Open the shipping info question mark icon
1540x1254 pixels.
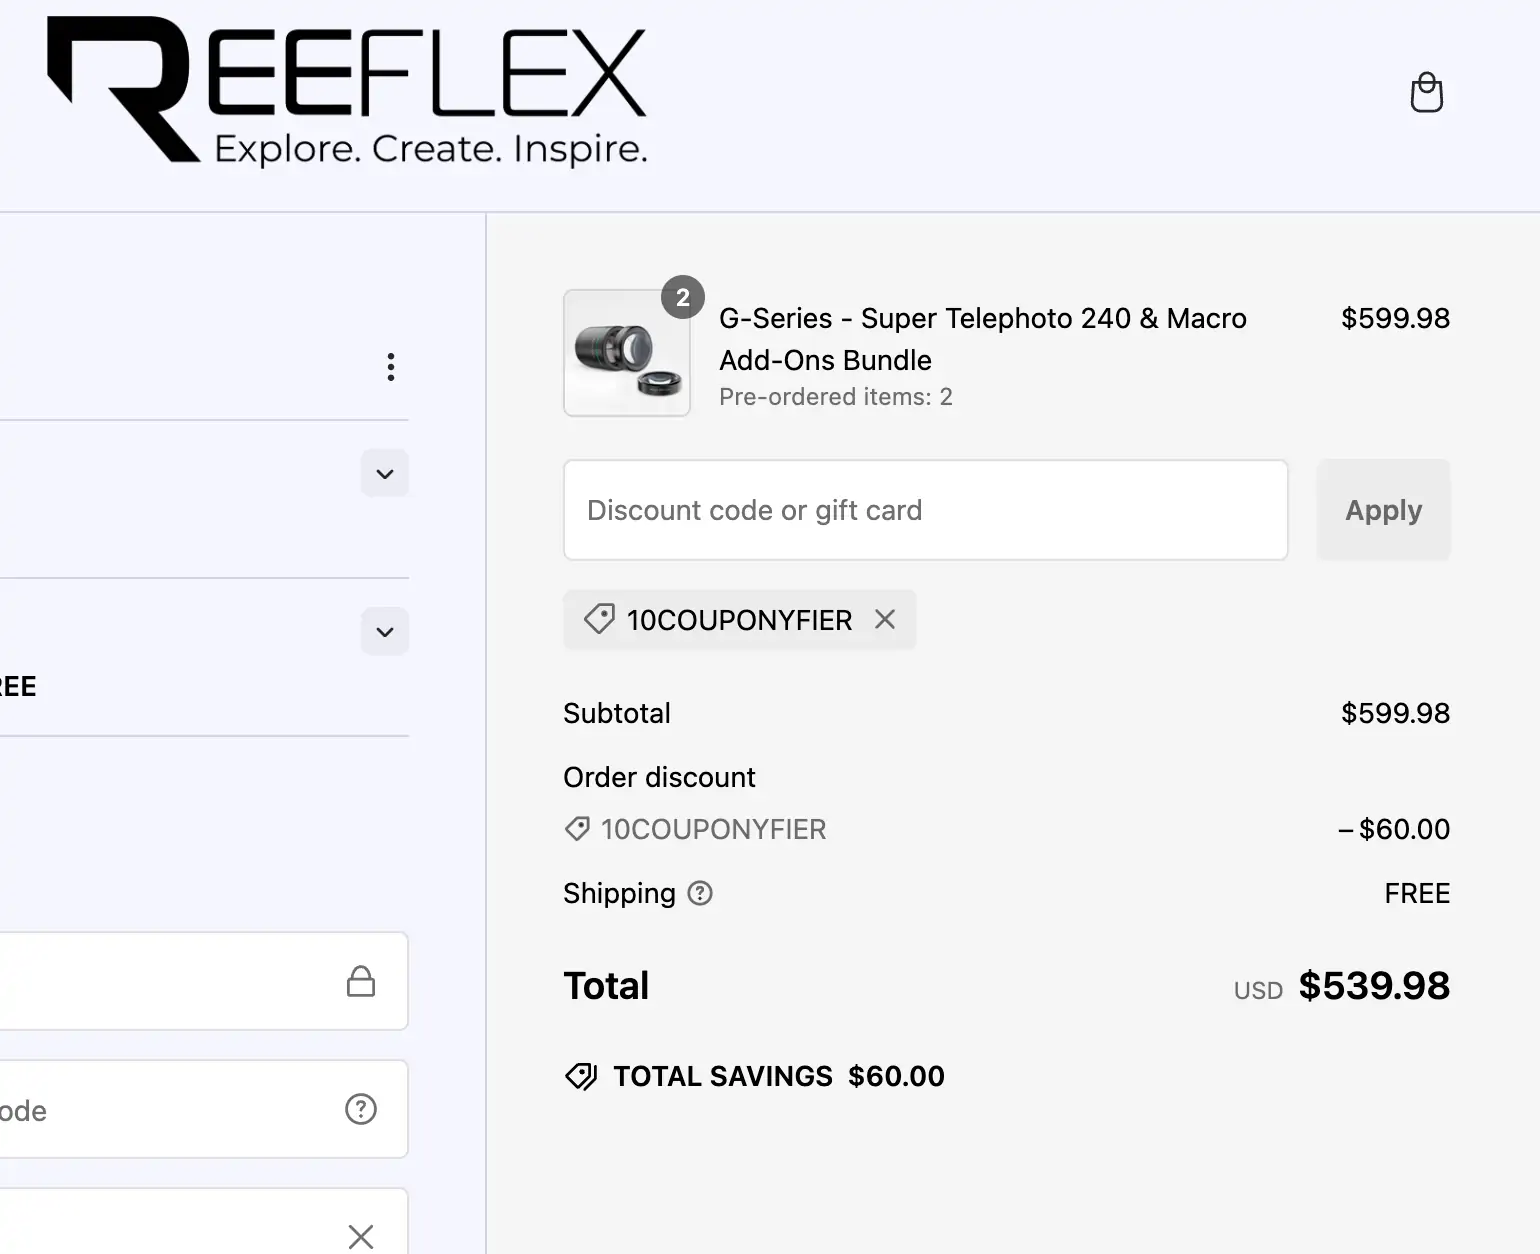pos(699,893)
